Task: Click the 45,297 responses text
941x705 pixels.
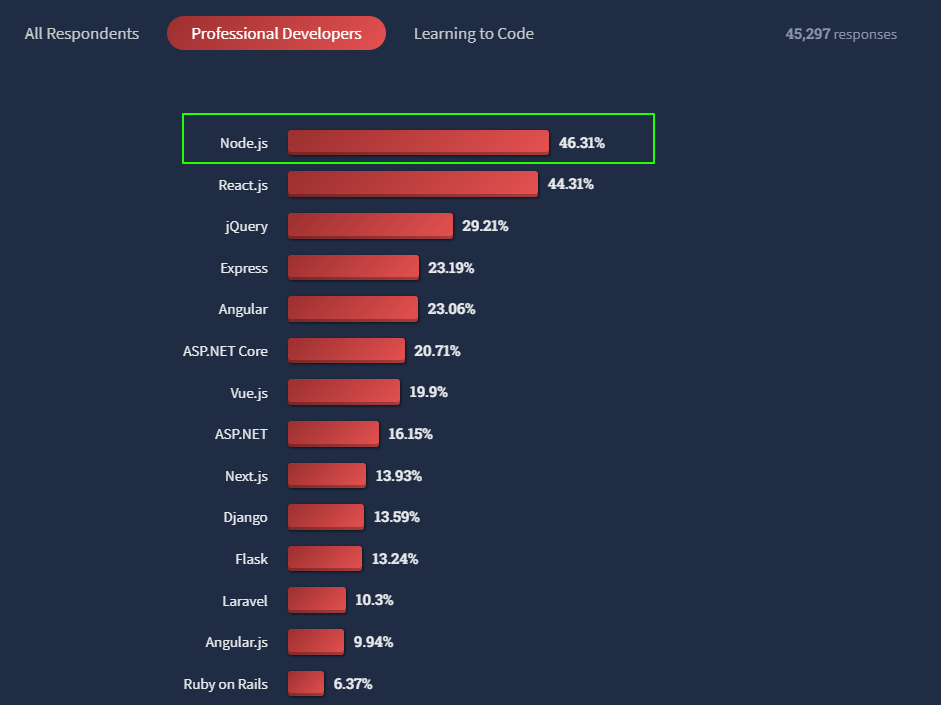Action: point(840,33)
